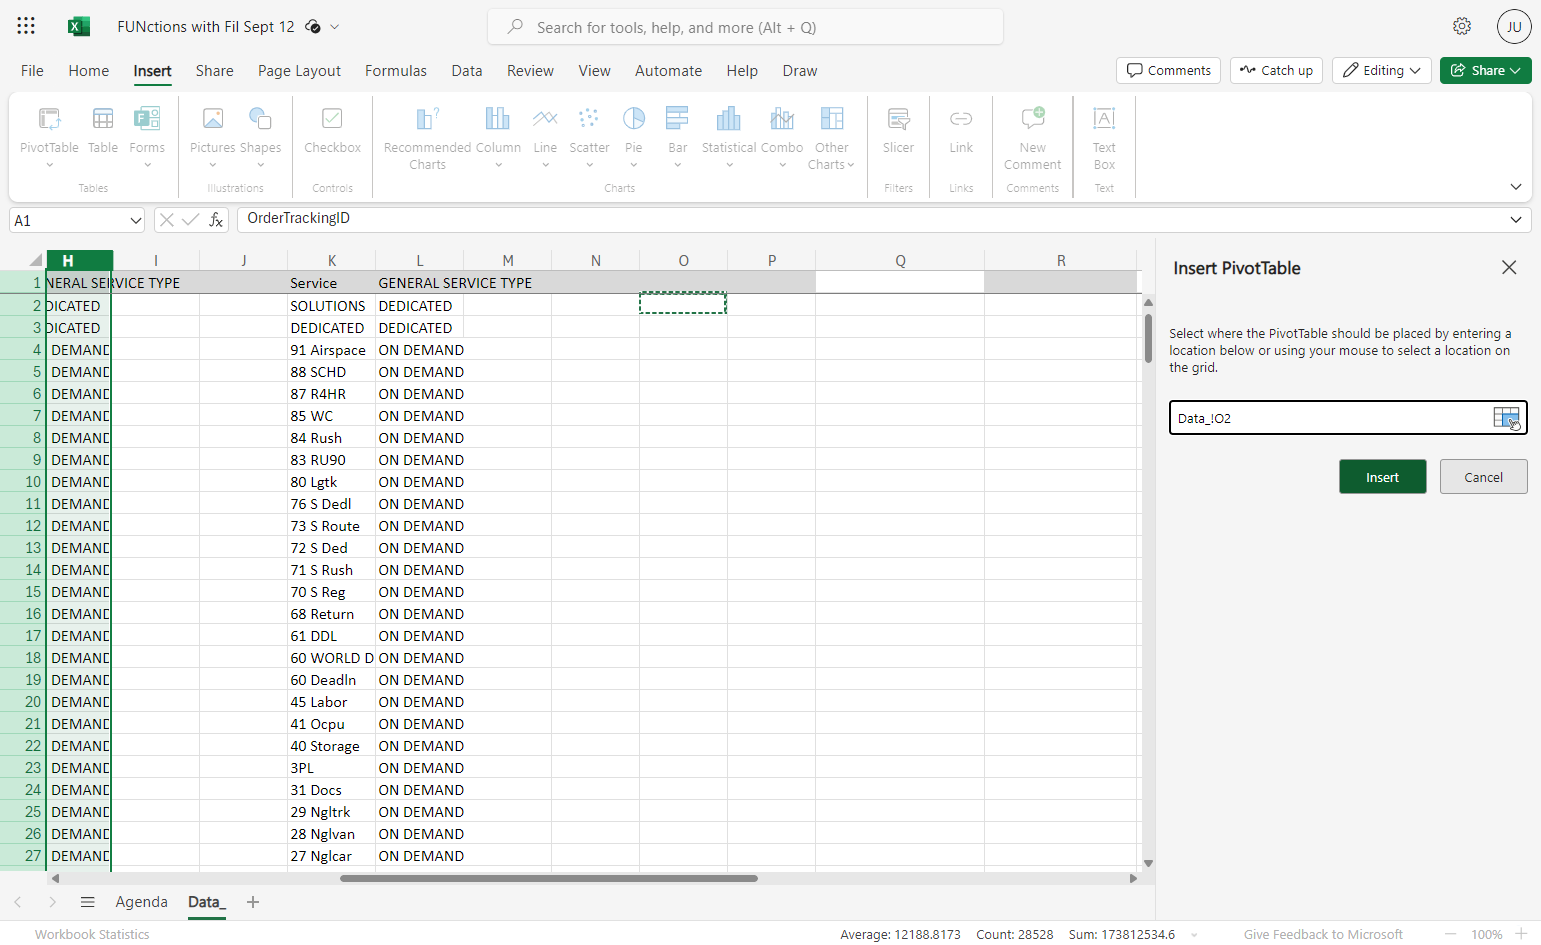Click range selector icon in location field
This screenshot has width=1541, height=945.
[x=1506, y=418]
